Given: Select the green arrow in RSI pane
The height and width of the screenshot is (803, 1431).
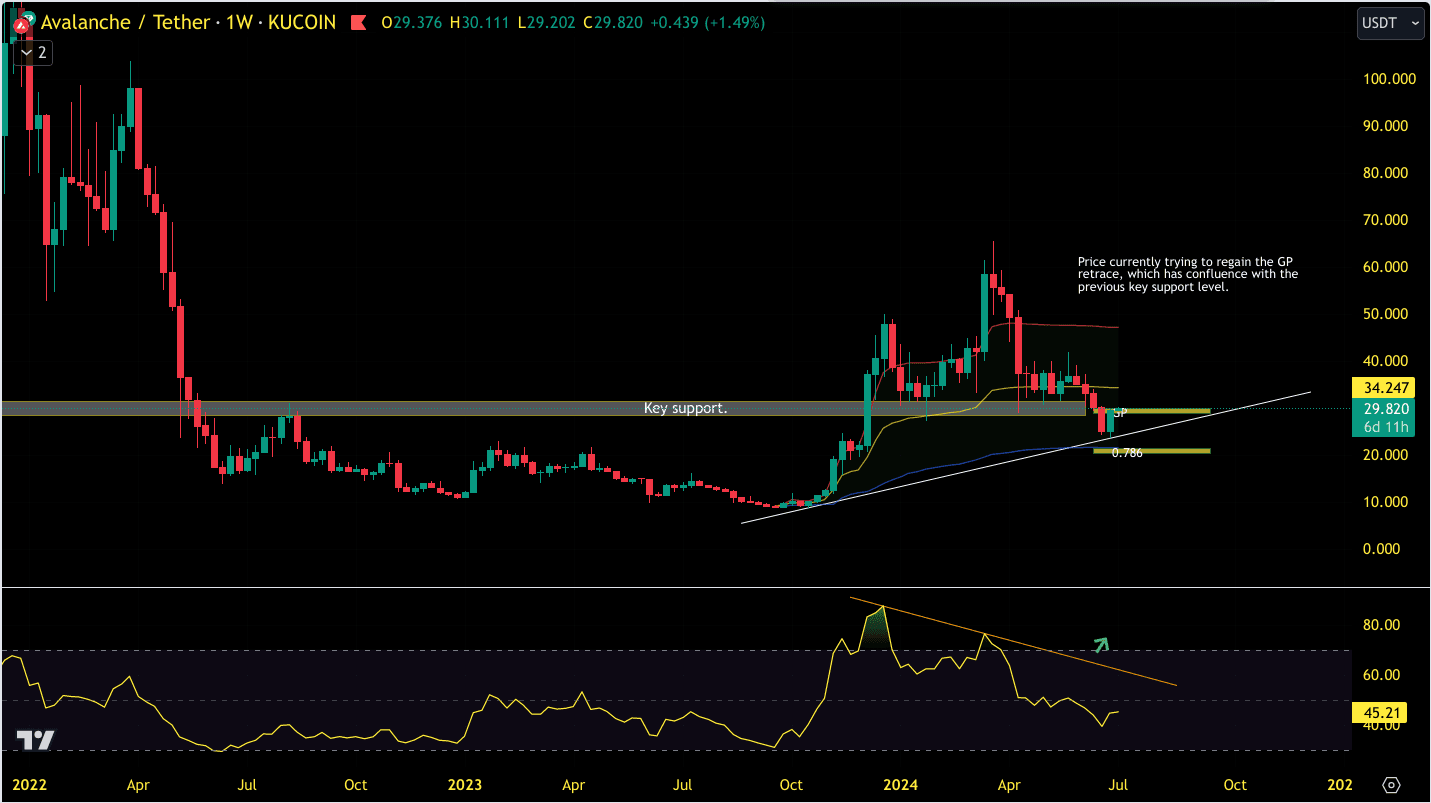Looking at the screenshot, I should pyautogui.click(x=1102, y=646).
